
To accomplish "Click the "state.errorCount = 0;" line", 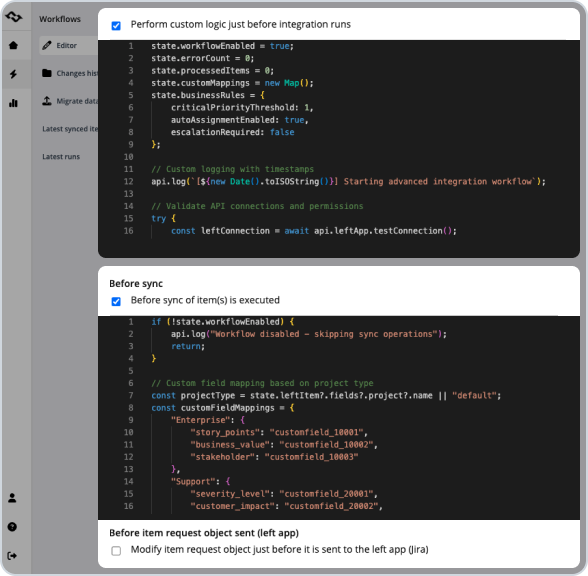I will point(202,58).
